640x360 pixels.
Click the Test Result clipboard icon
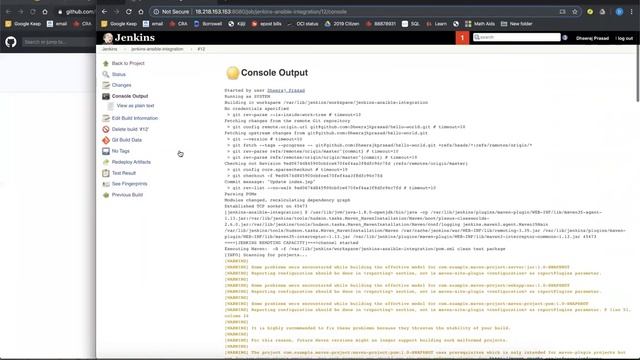106,173
